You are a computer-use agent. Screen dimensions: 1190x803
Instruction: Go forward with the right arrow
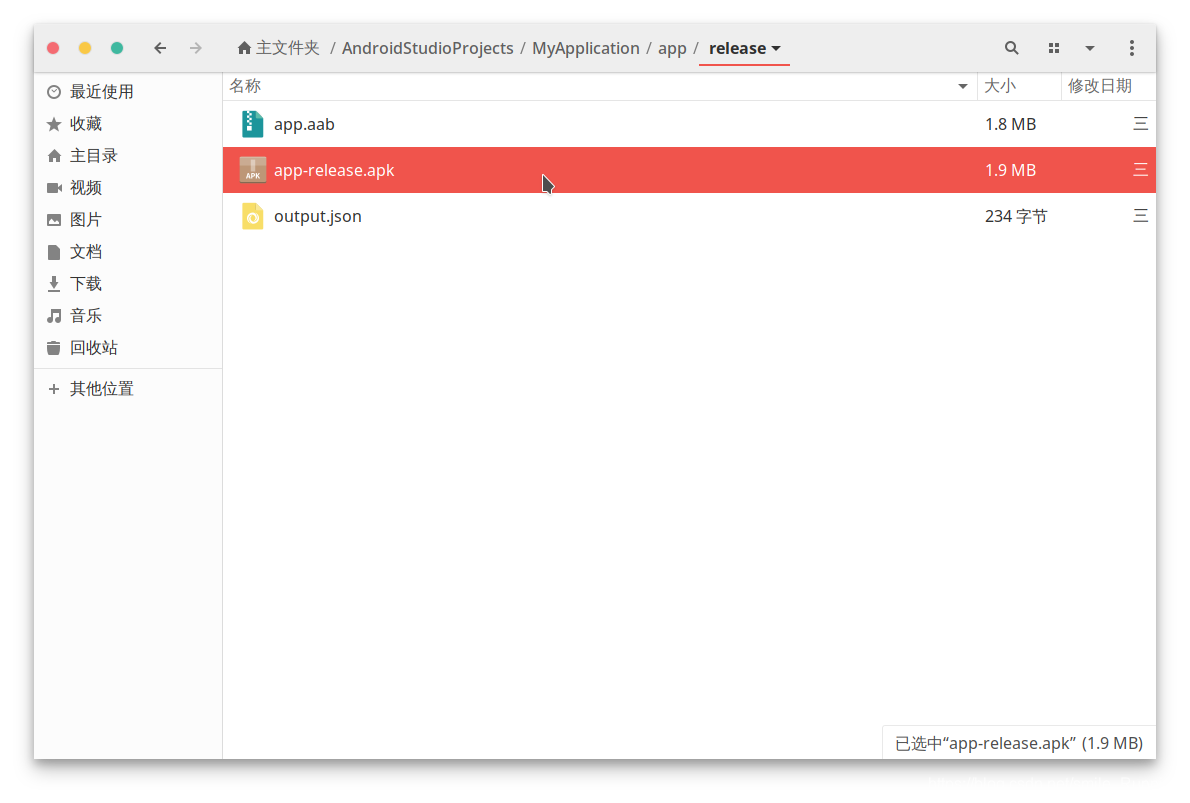(196, 48)
